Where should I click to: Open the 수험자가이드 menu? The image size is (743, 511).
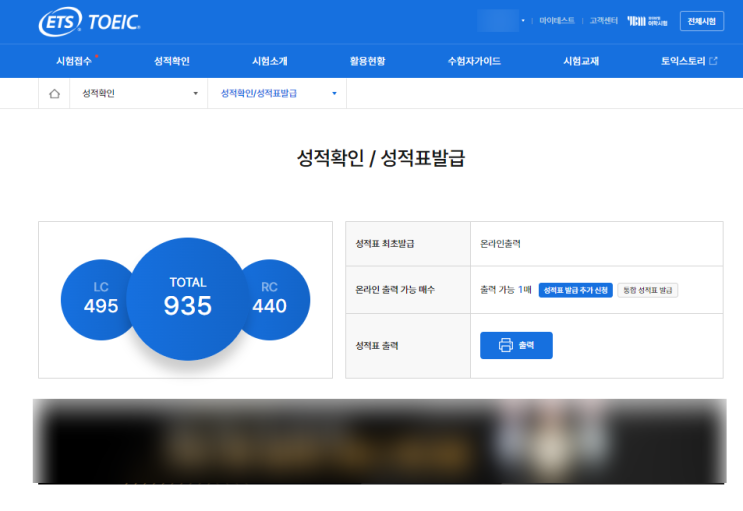pyautogui.click(x=474, y=61)
